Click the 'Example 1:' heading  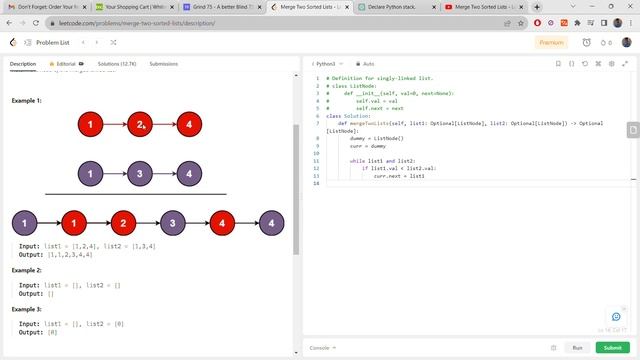[27, 100]
